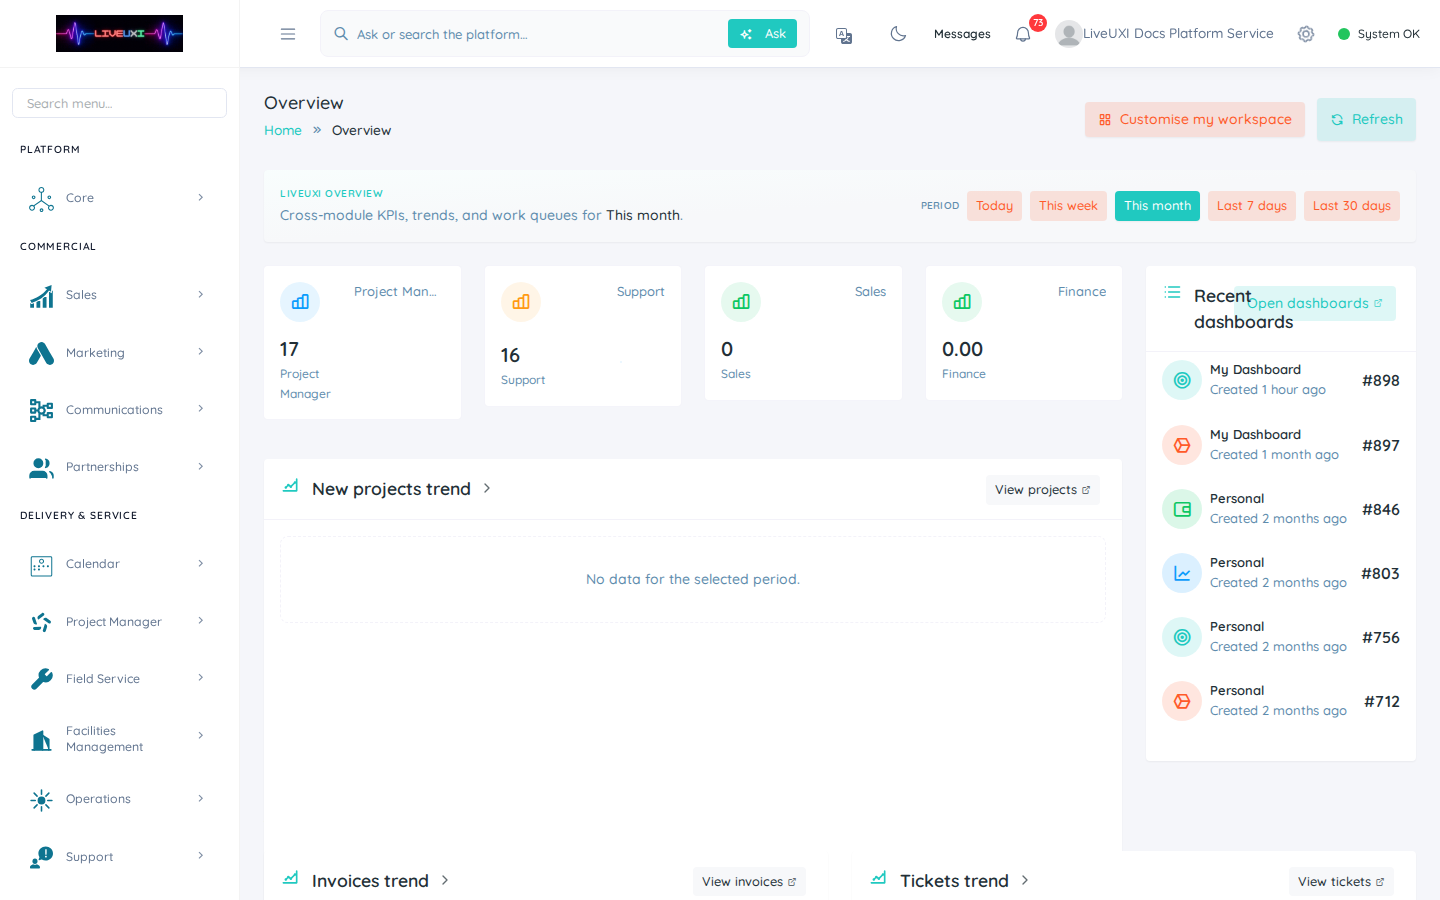Select the Last 7 days period
Image resolution: width=1440 pixels, height=900 pixels.
coord(1252,206)
